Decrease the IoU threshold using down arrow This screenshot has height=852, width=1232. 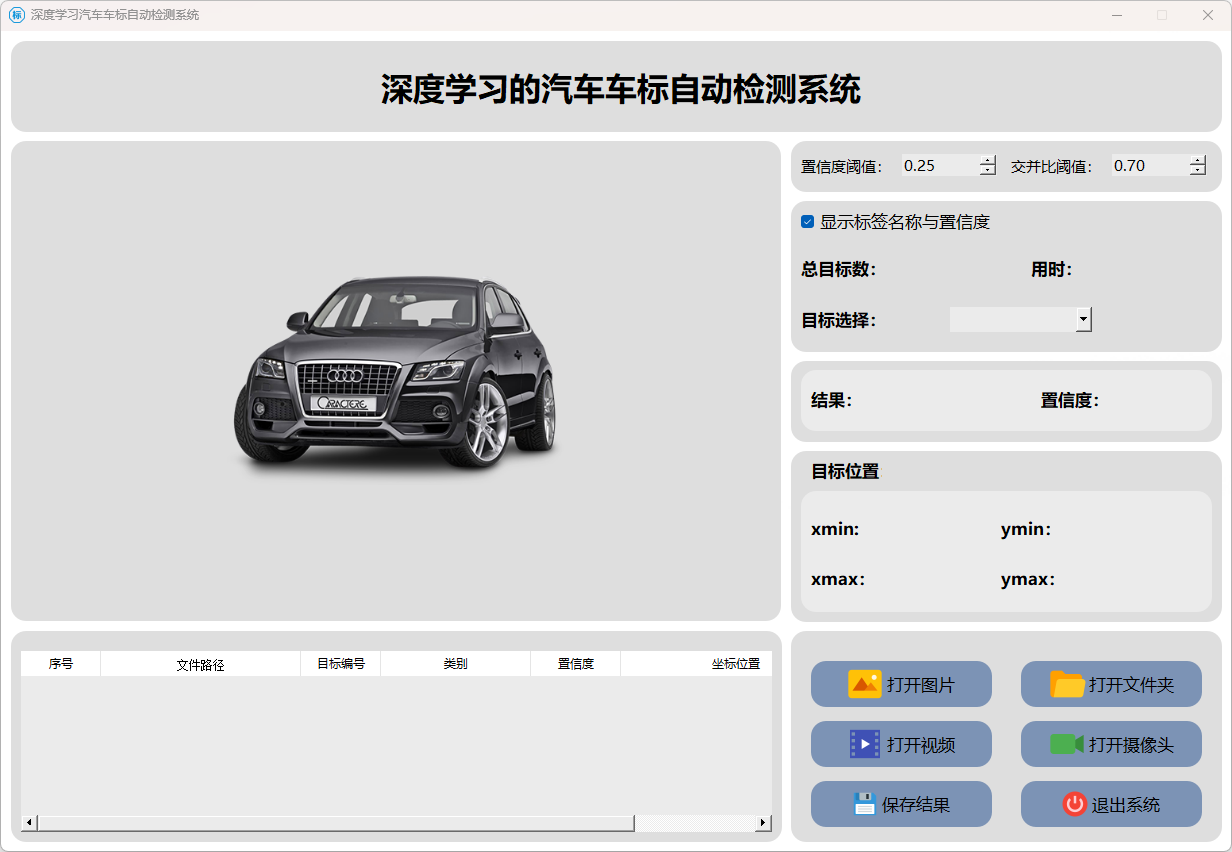(x=1197, y=171)
